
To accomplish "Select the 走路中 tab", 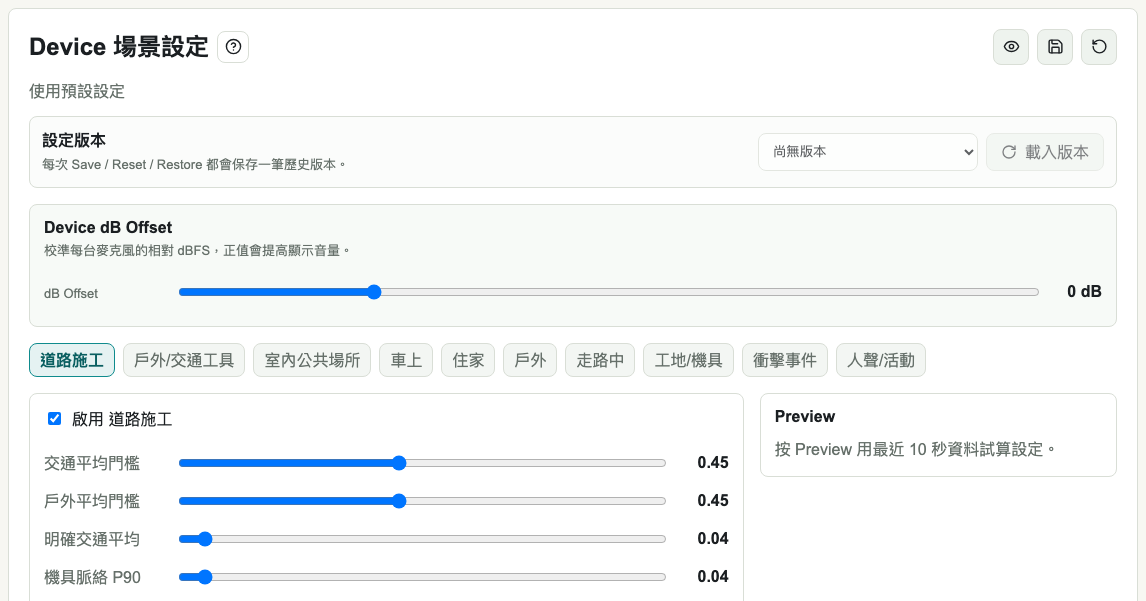I will click(600, 360).
